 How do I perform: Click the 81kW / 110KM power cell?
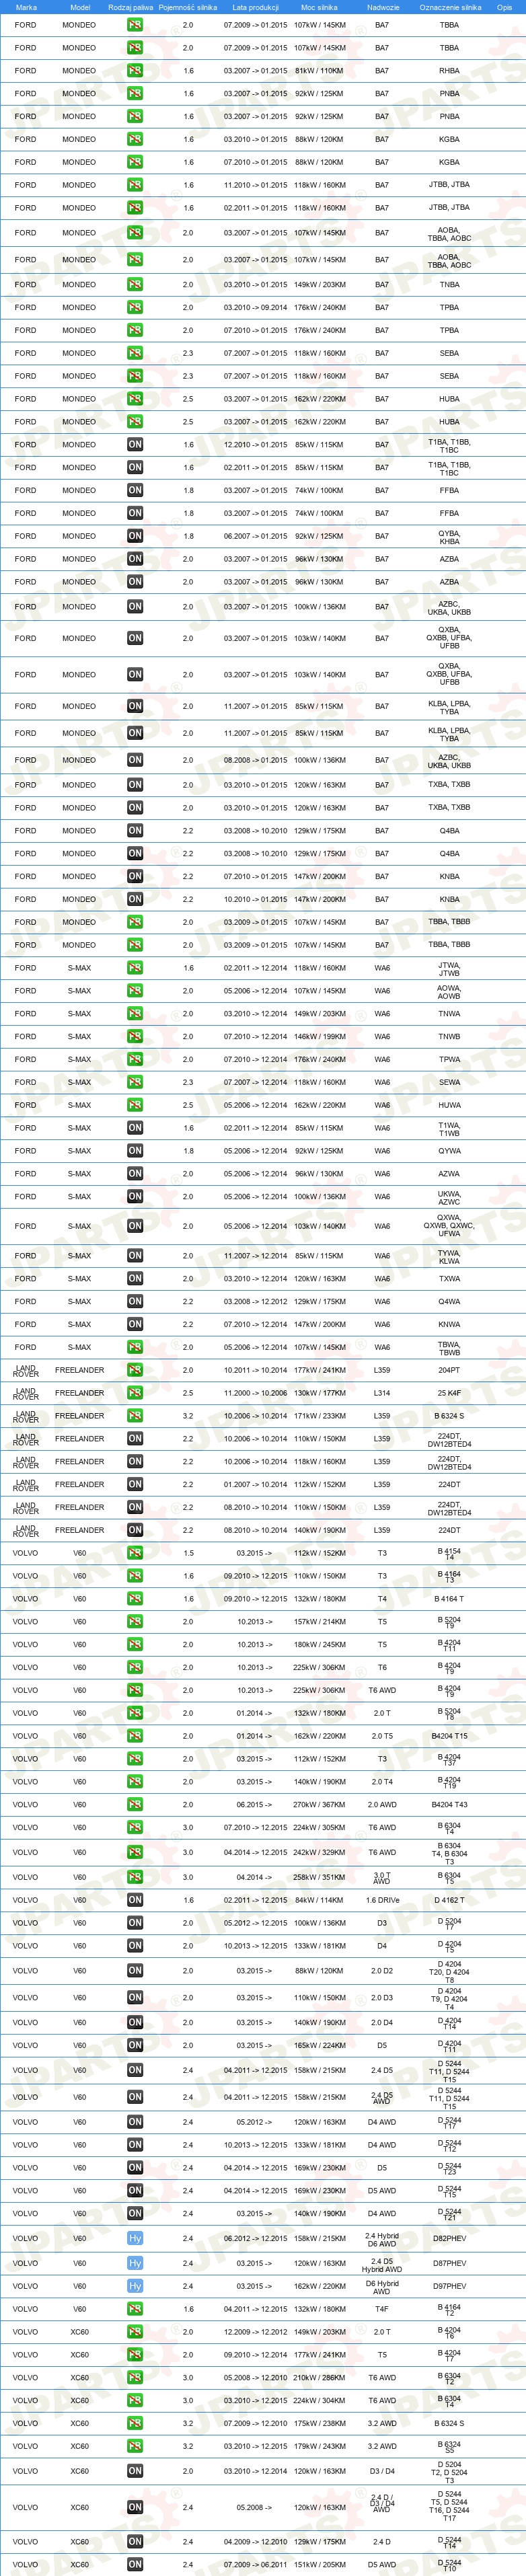point(319,71)
